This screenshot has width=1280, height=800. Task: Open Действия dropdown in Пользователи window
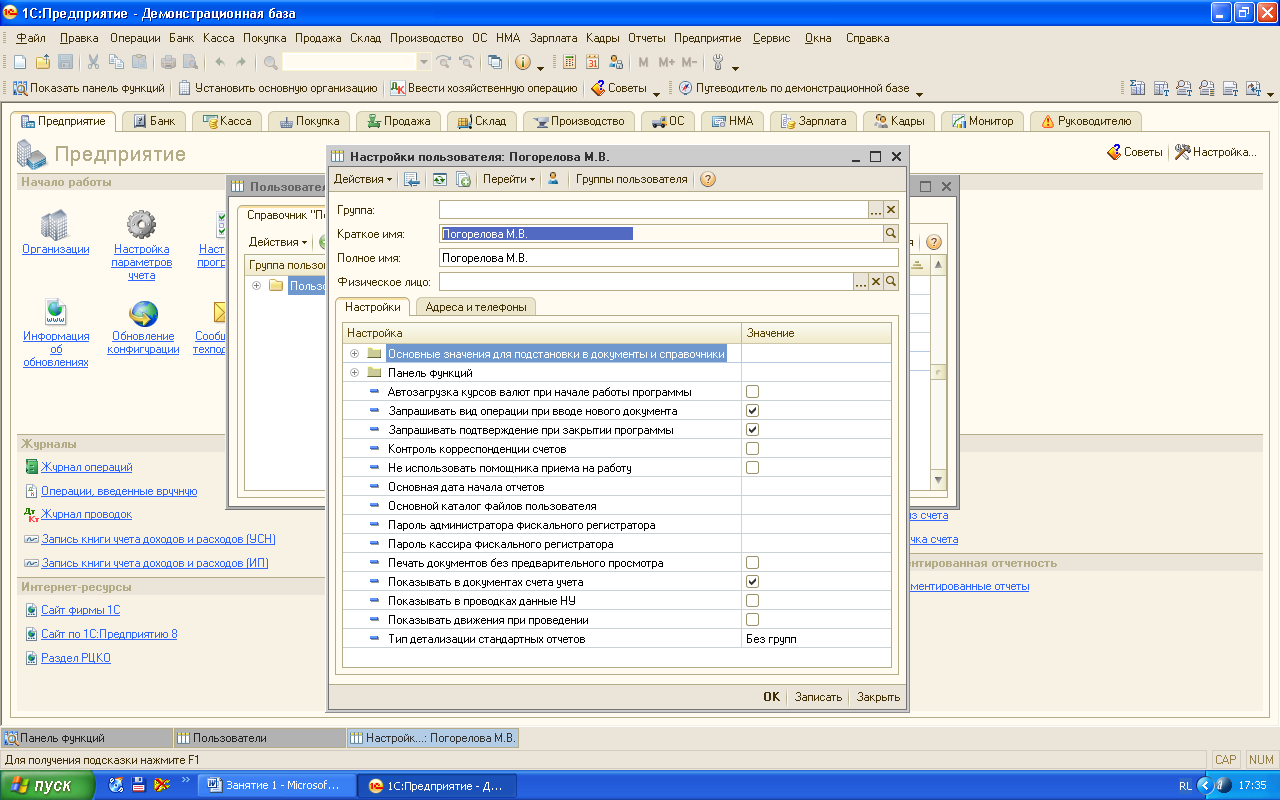coord(278,242)
